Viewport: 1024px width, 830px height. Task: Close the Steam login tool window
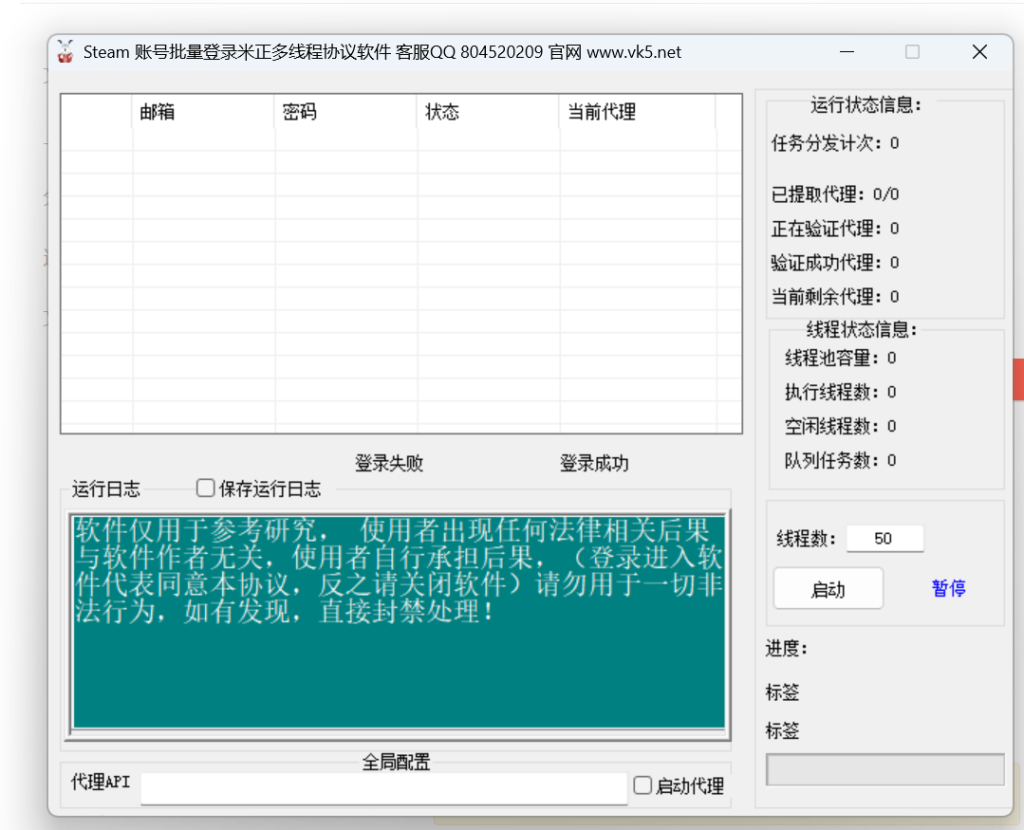[980, 52]
